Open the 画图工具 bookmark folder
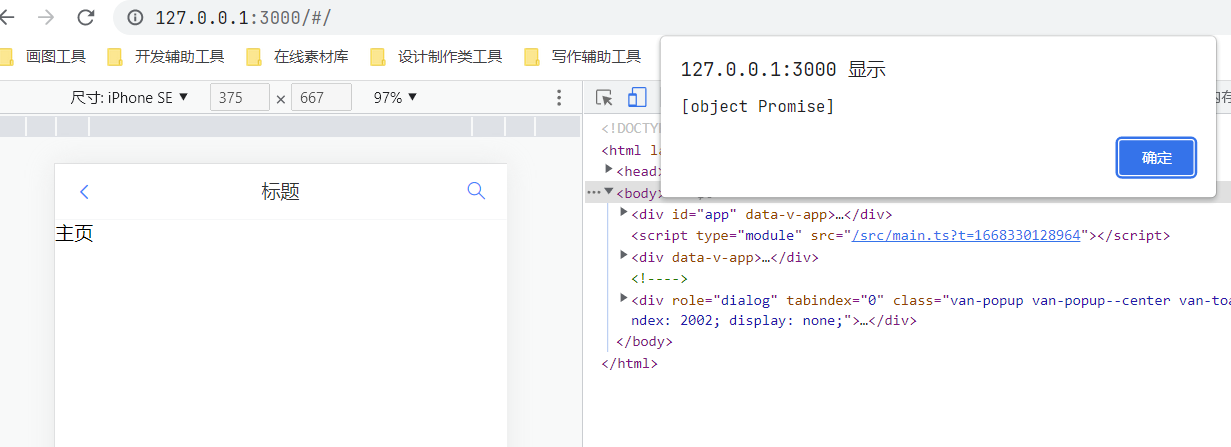This screenshot has width=1231, height=447. (45, 57)
